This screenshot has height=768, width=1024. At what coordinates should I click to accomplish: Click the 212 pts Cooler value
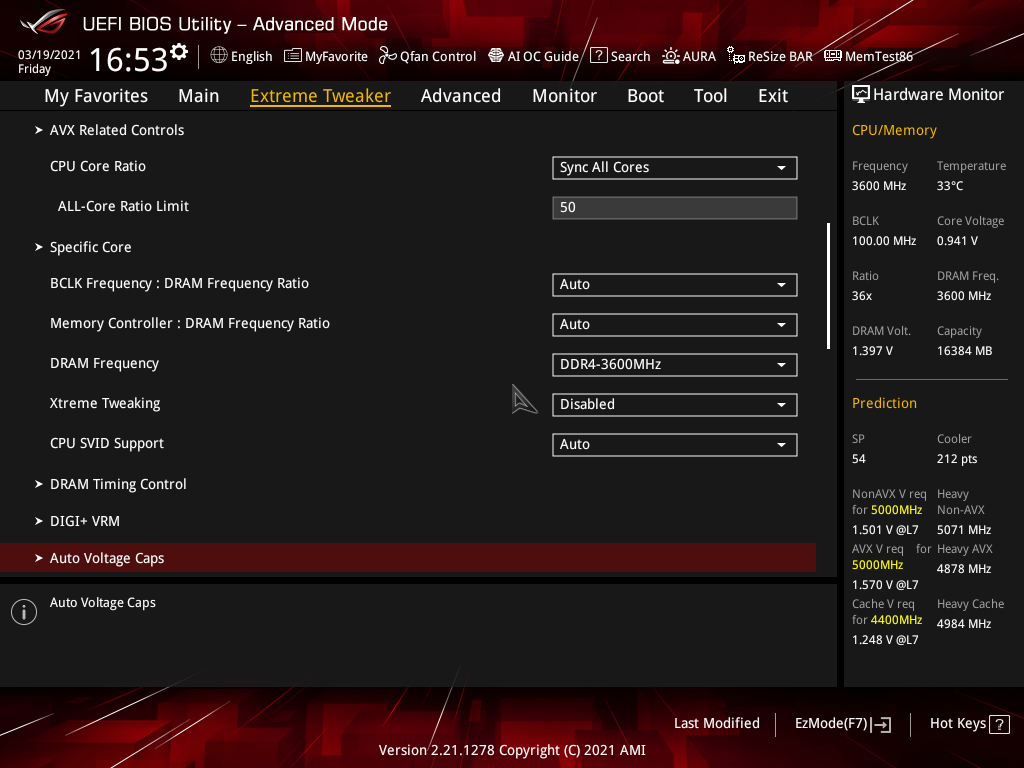tap(957, 458)
